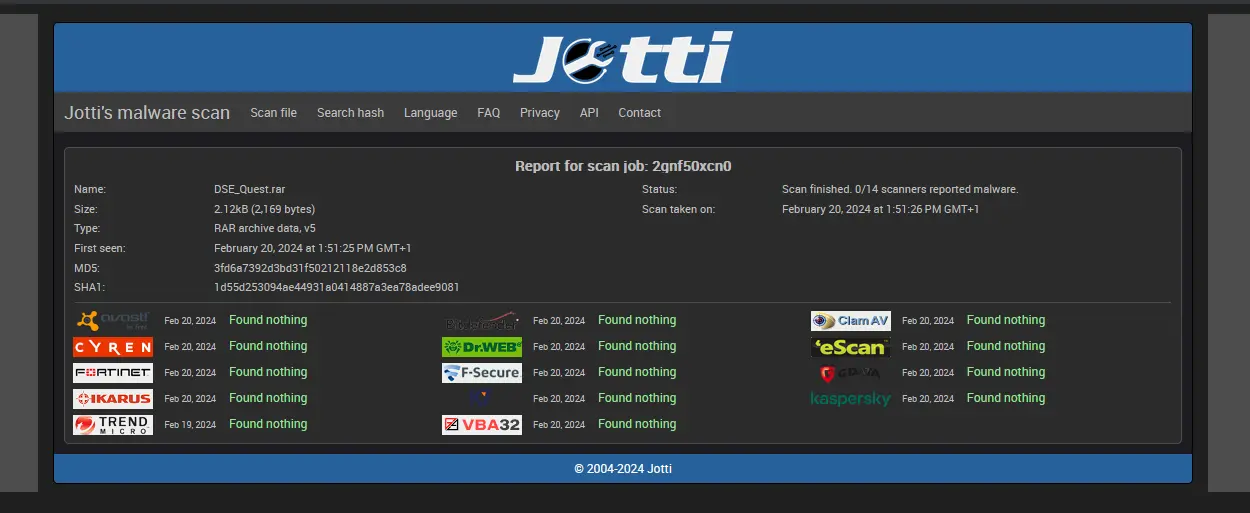
Task: Click Found nothing result beside ClamAV
Action: pyautogui.click(x=1006, y=320)
